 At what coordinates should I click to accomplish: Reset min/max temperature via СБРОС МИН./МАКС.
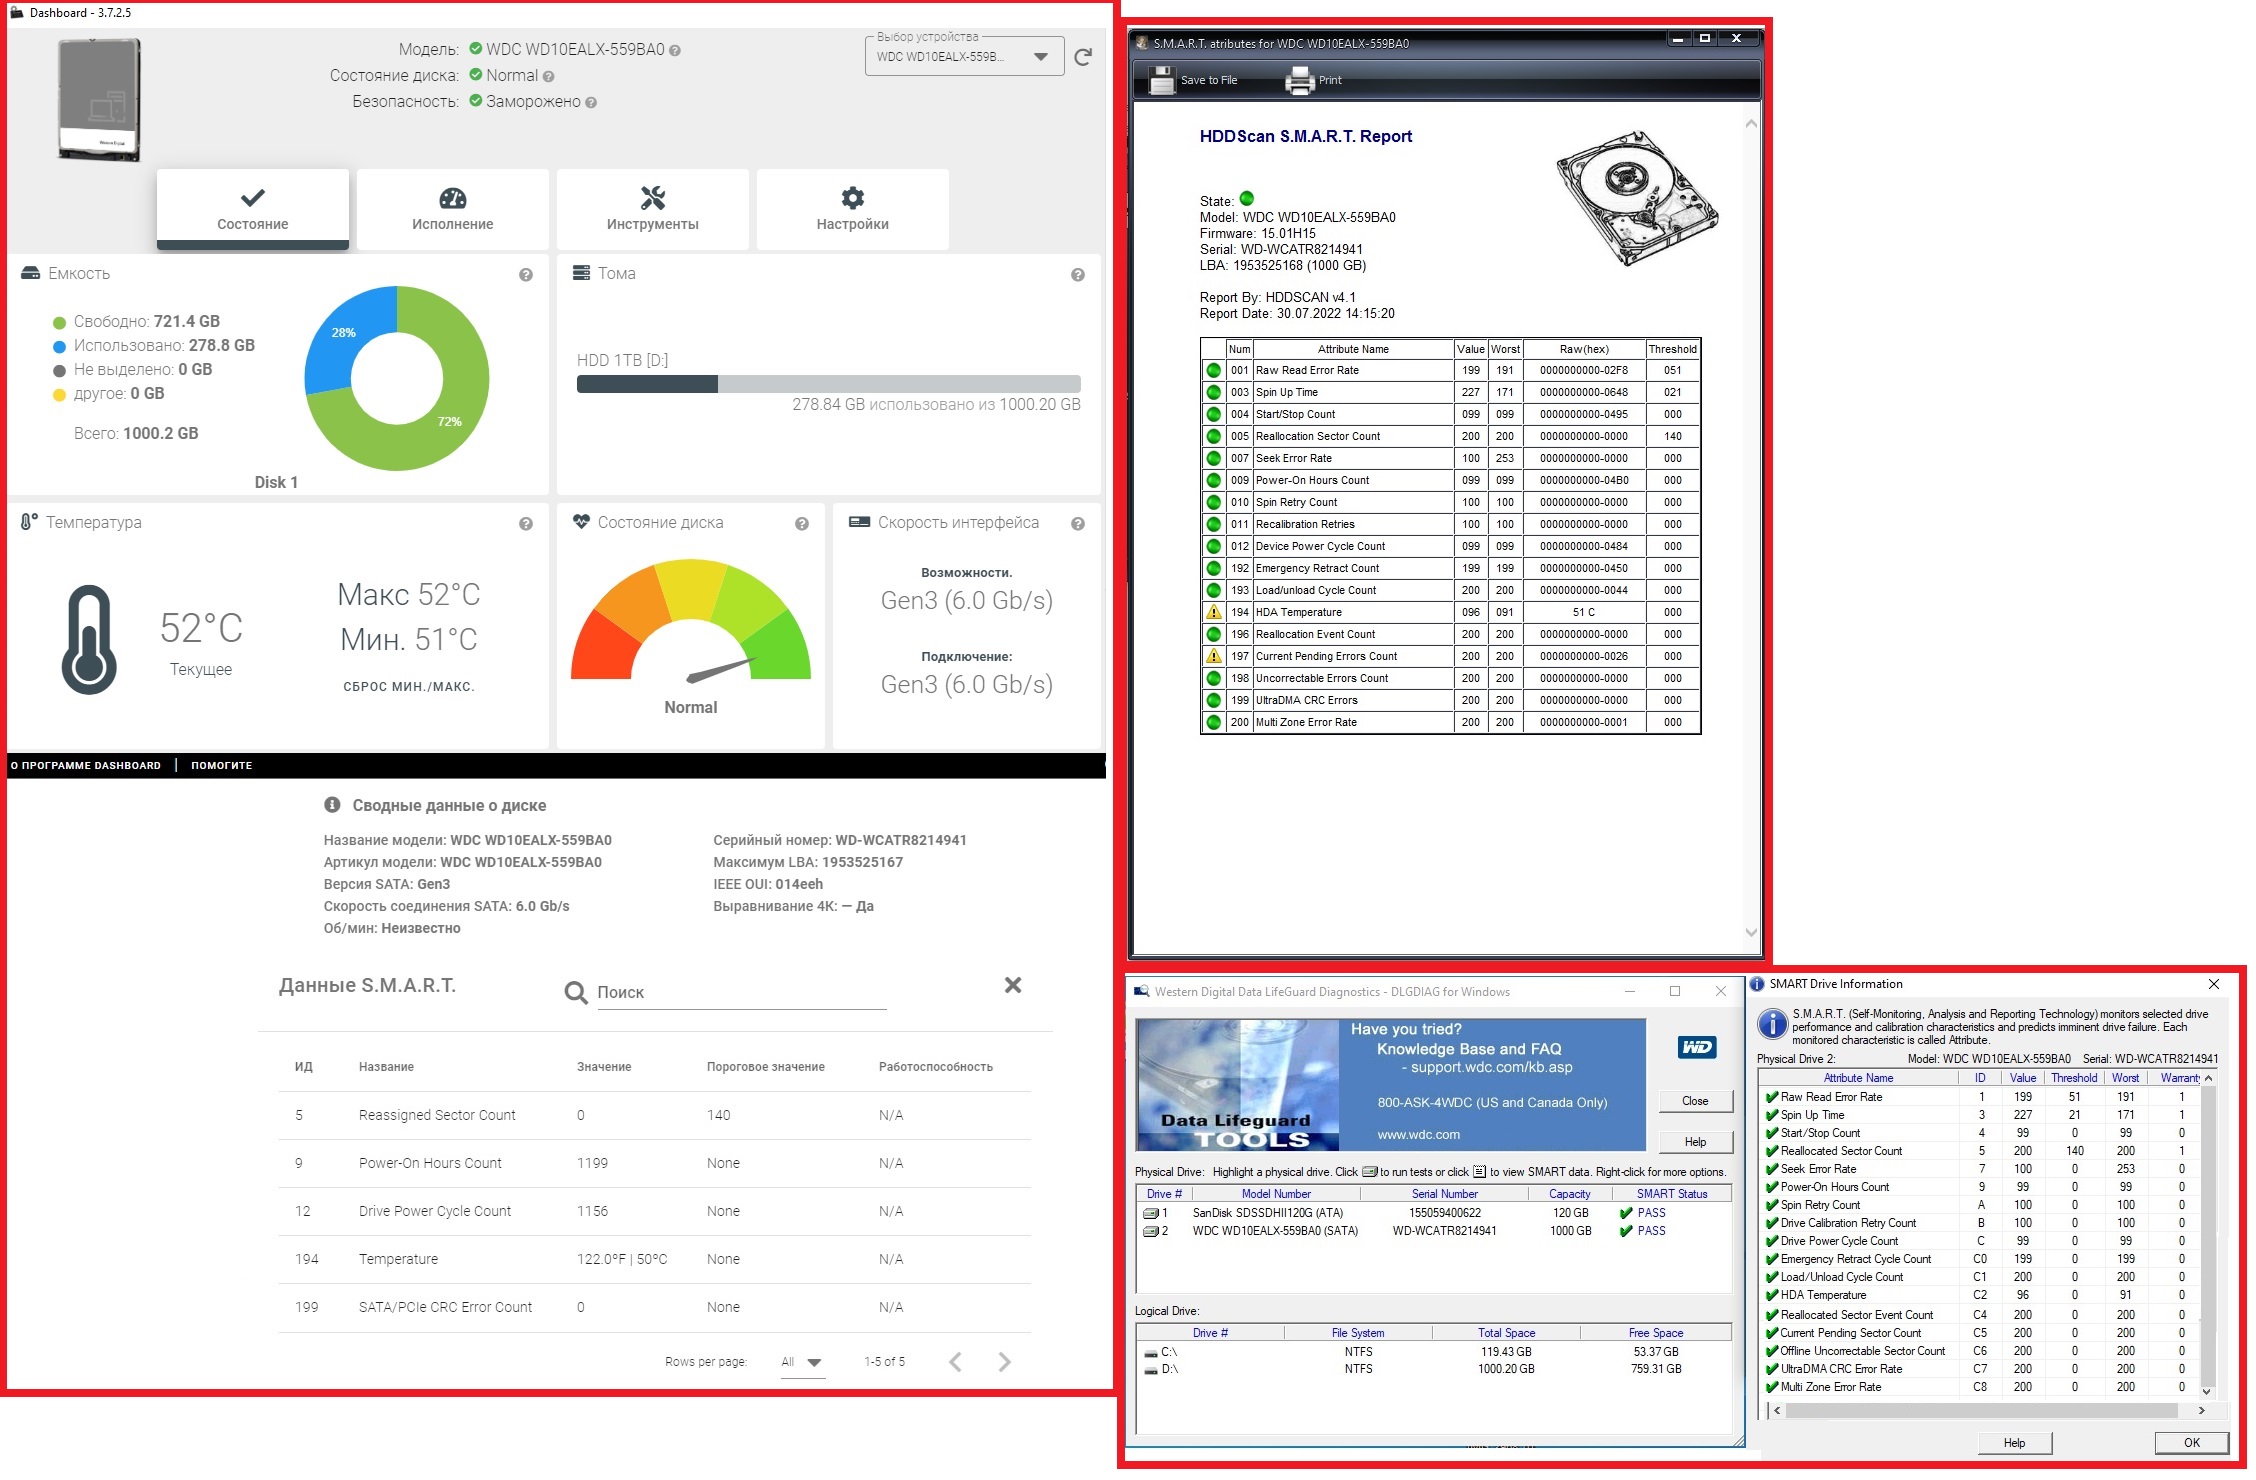click(x=408, y=687)
